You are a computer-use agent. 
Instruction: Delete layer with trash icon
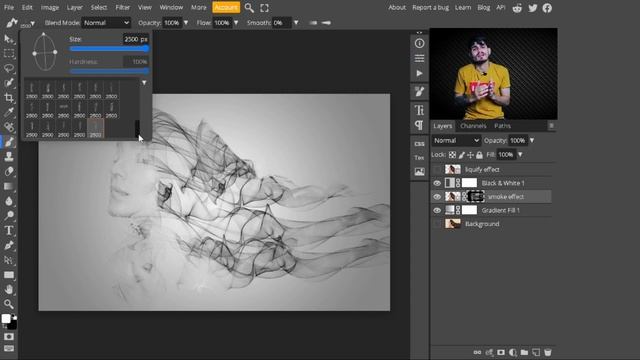tap(548, 352)
